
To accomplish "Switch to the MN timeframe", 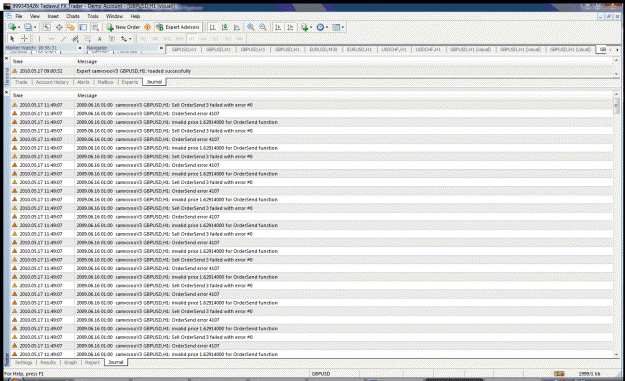I will click(240, 39).
